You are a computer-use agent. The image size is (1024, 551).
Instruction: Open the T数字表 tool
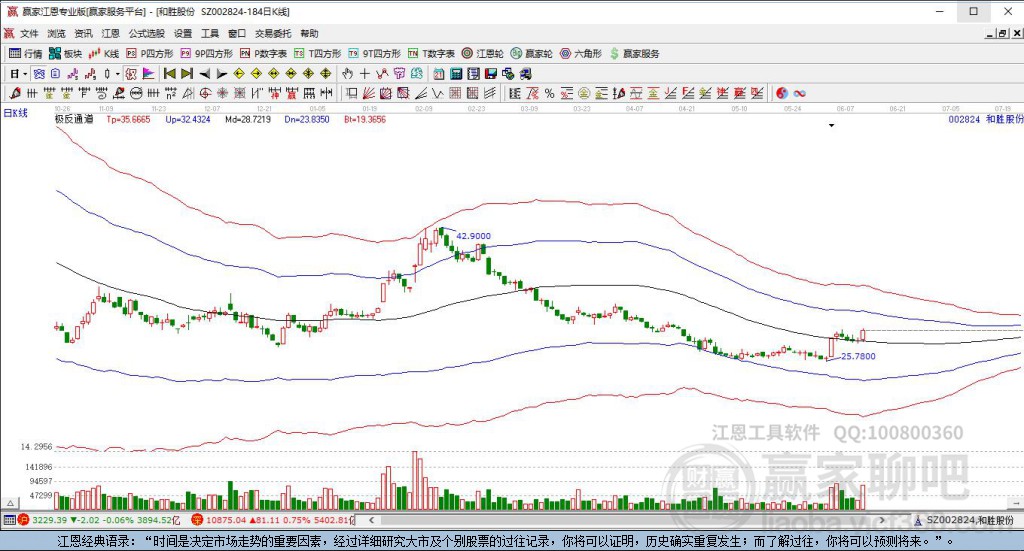click(431, 54)
